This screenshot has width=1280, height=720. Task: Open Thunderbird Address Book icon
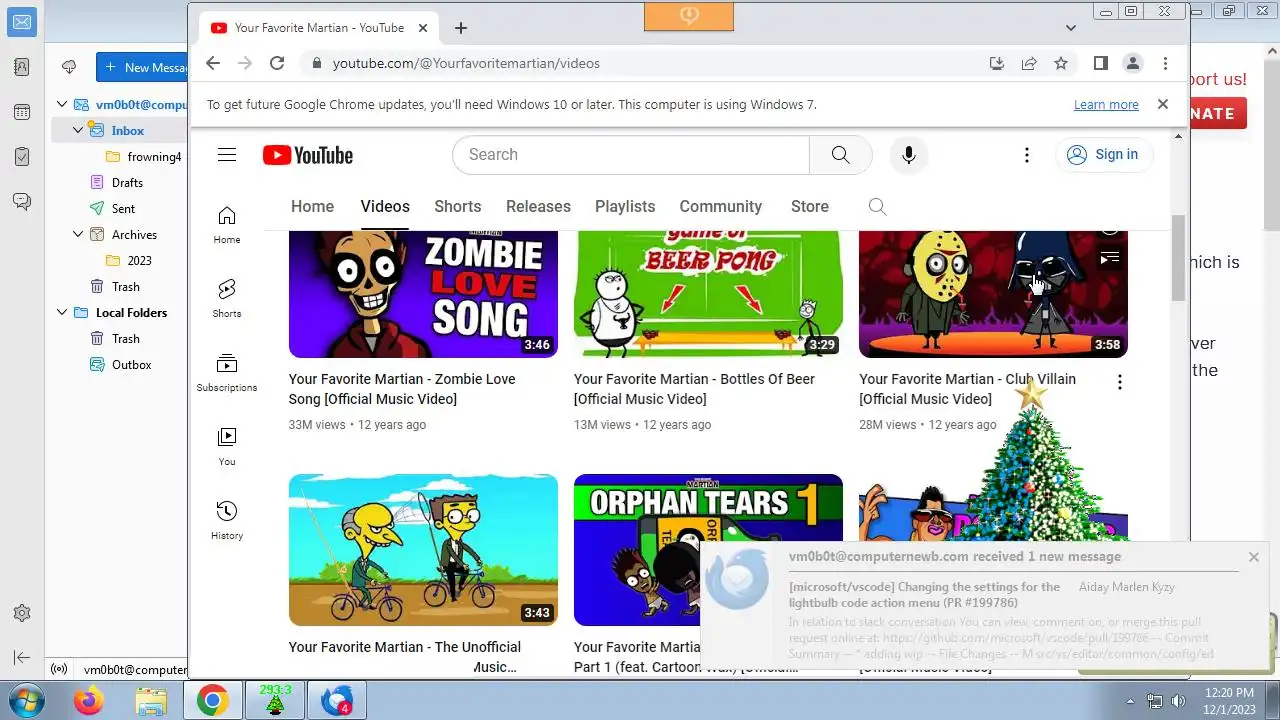click(x=22, y=67)
